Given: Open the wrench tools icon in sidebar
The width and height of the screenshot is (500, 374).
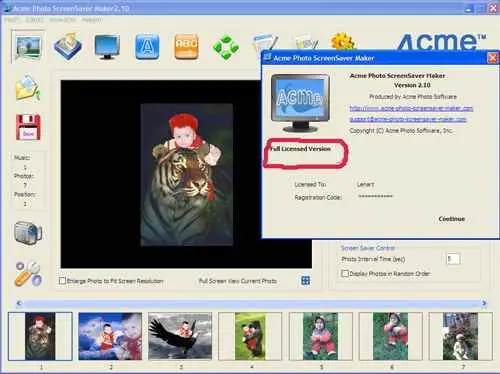Looking at the screenshot, I should (28, 273).
